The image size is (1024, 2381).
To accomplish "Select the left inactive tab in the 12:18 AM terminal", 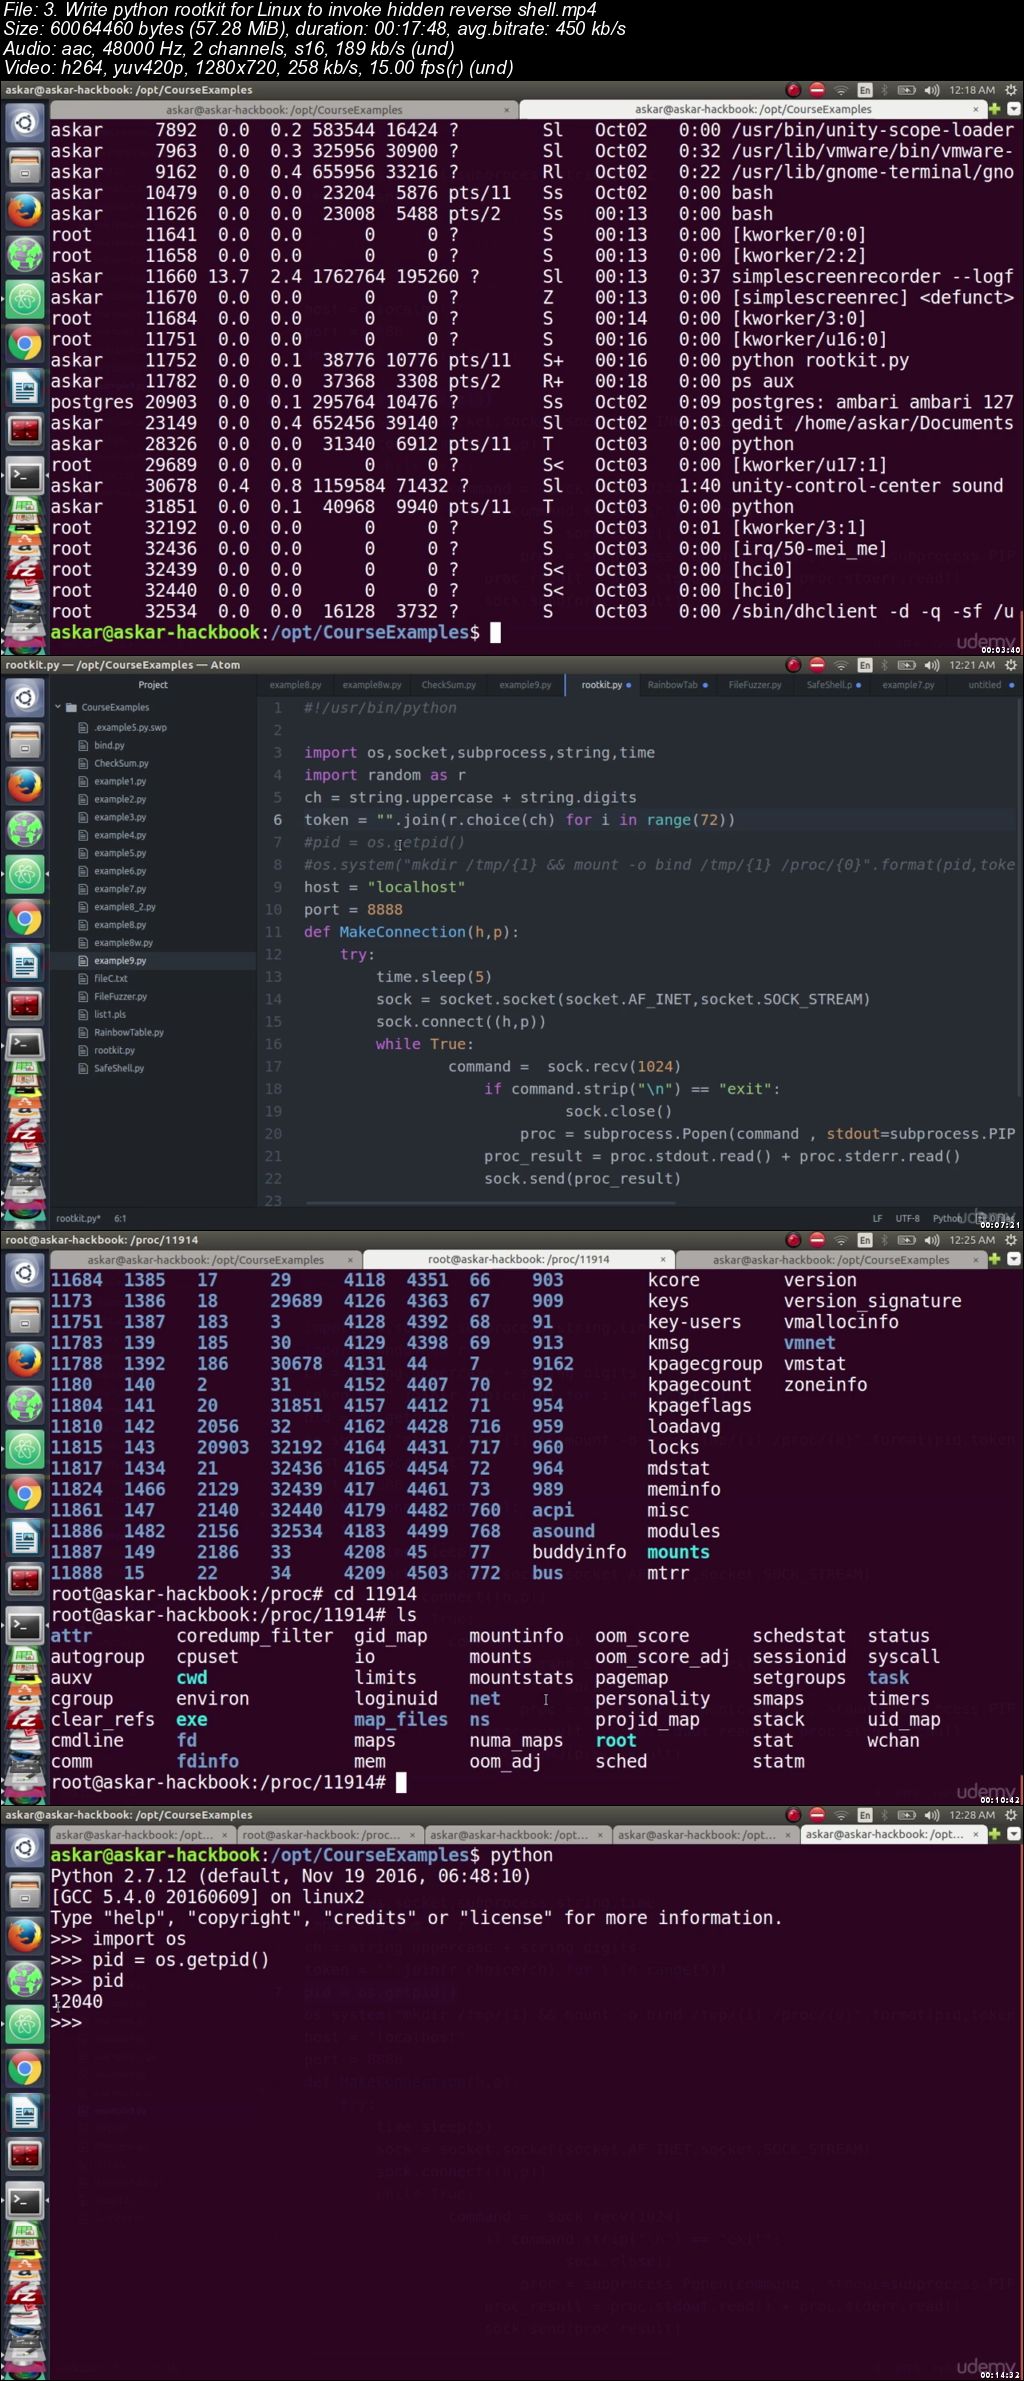I will tap(284, 110).
